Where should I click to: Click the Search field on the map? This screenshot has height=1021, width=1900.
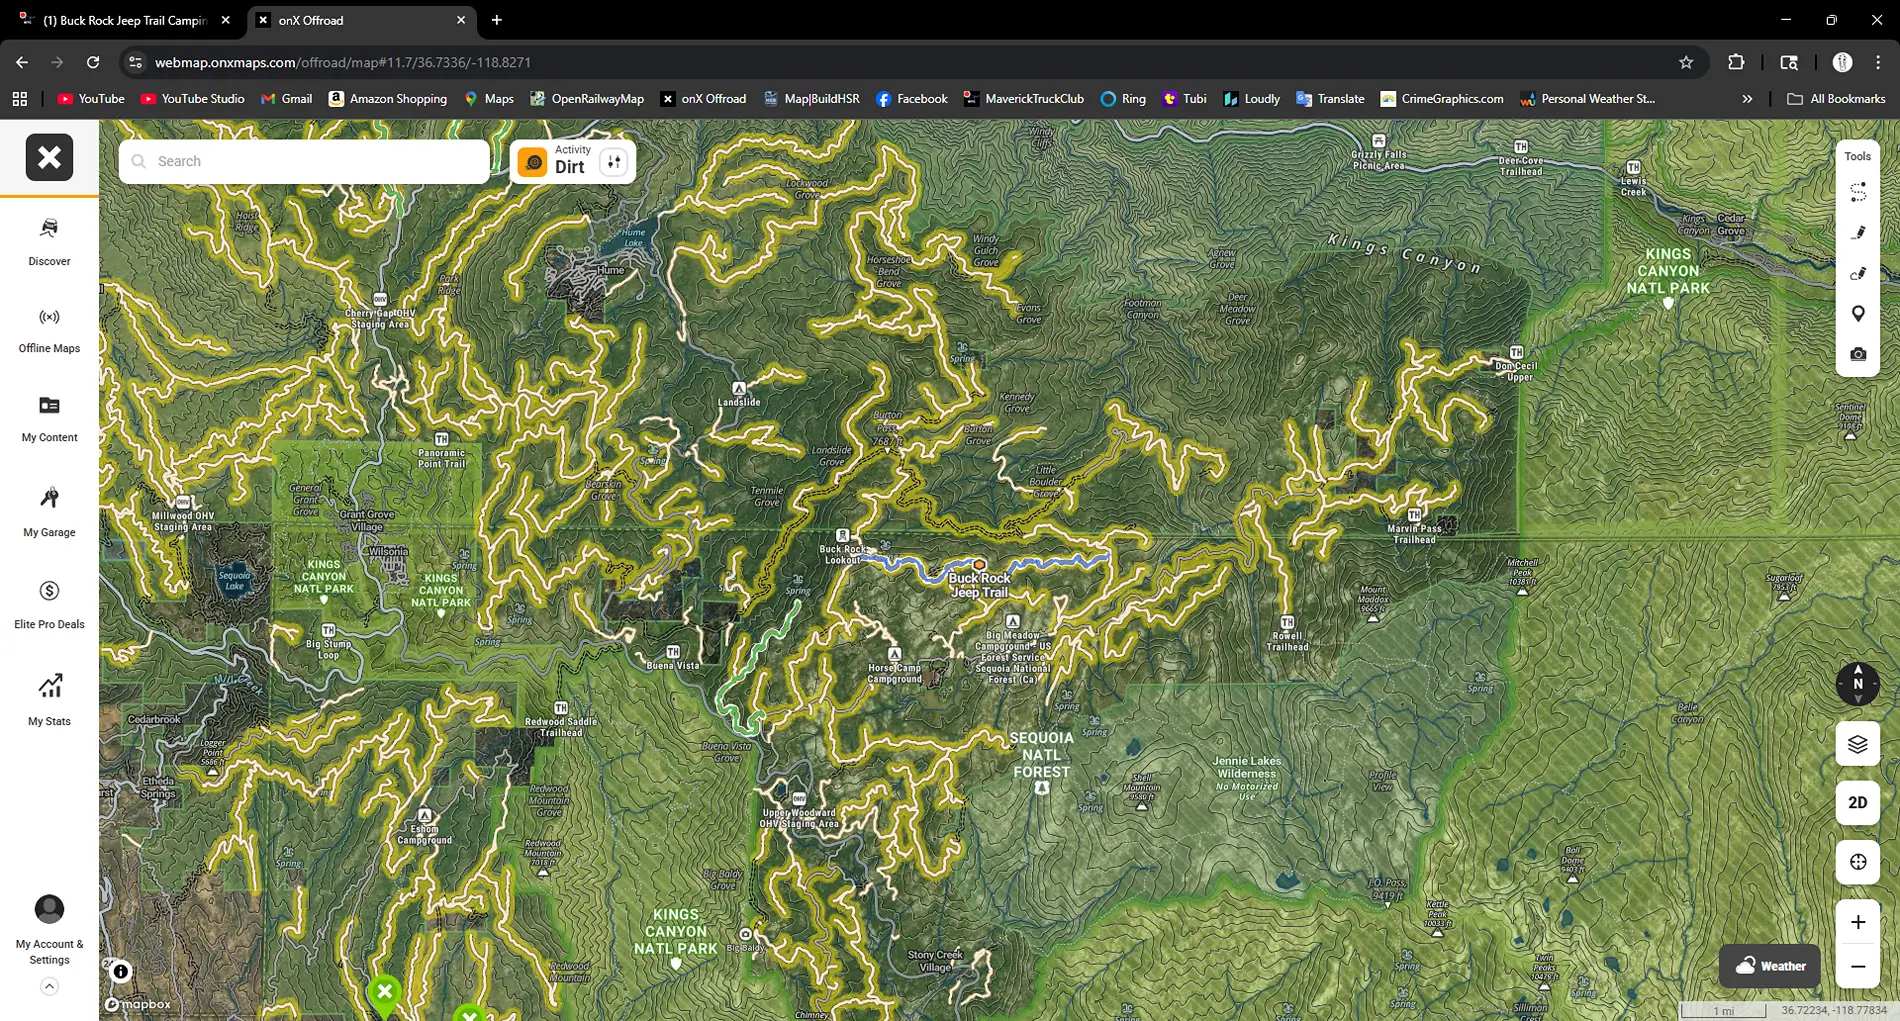(x=304, y=161)
